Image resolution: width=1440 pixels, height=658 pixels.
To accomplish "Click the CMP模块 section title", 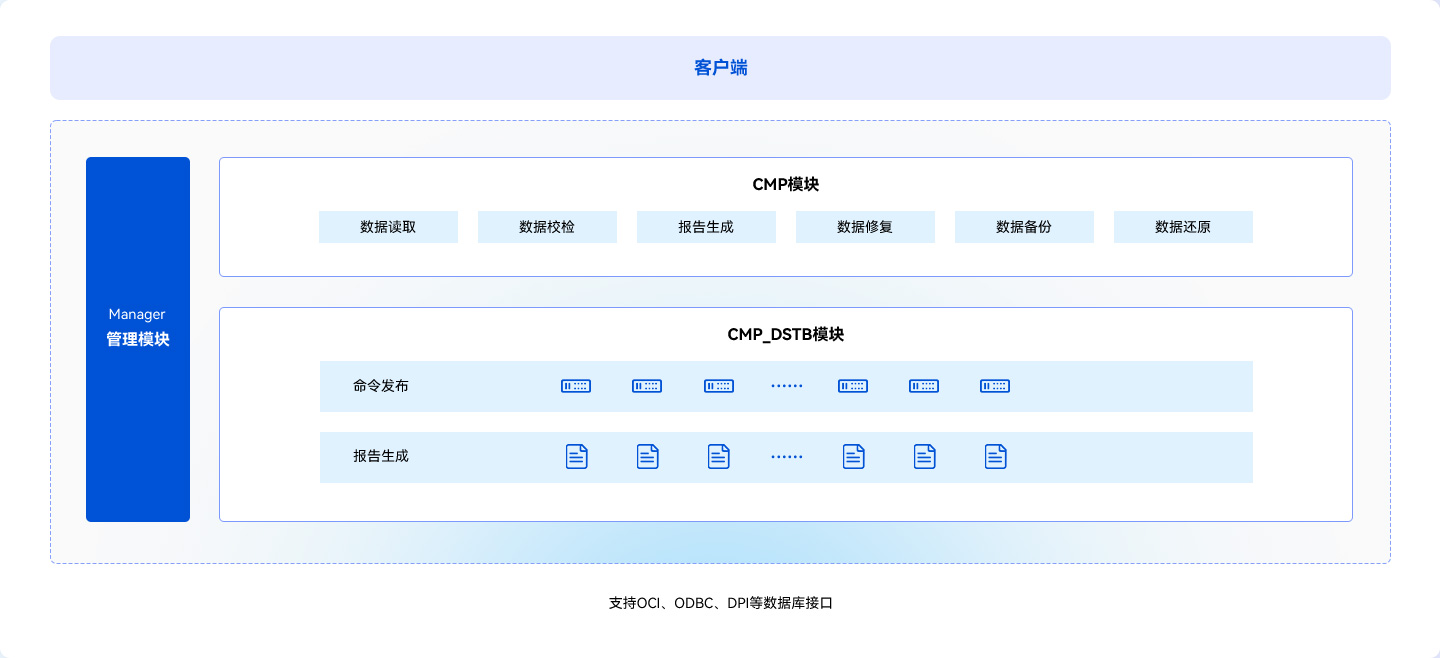I will (x=786, y=184).
